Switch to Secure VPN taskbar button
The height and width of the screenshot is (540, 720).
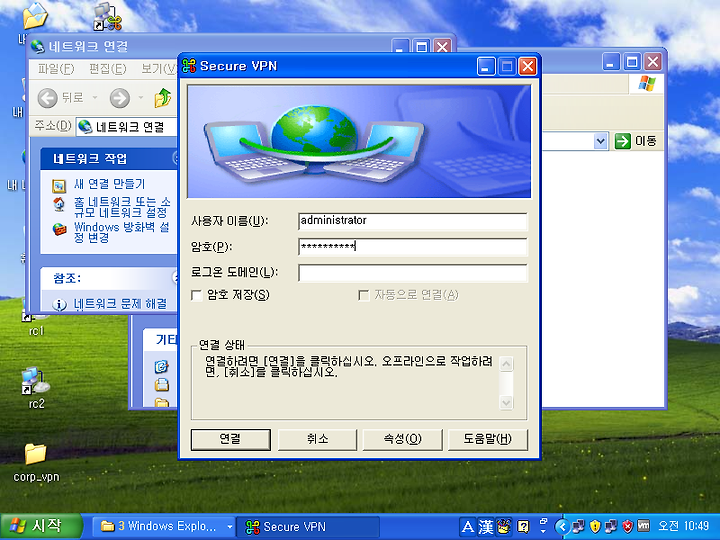(x=308, y=527)
